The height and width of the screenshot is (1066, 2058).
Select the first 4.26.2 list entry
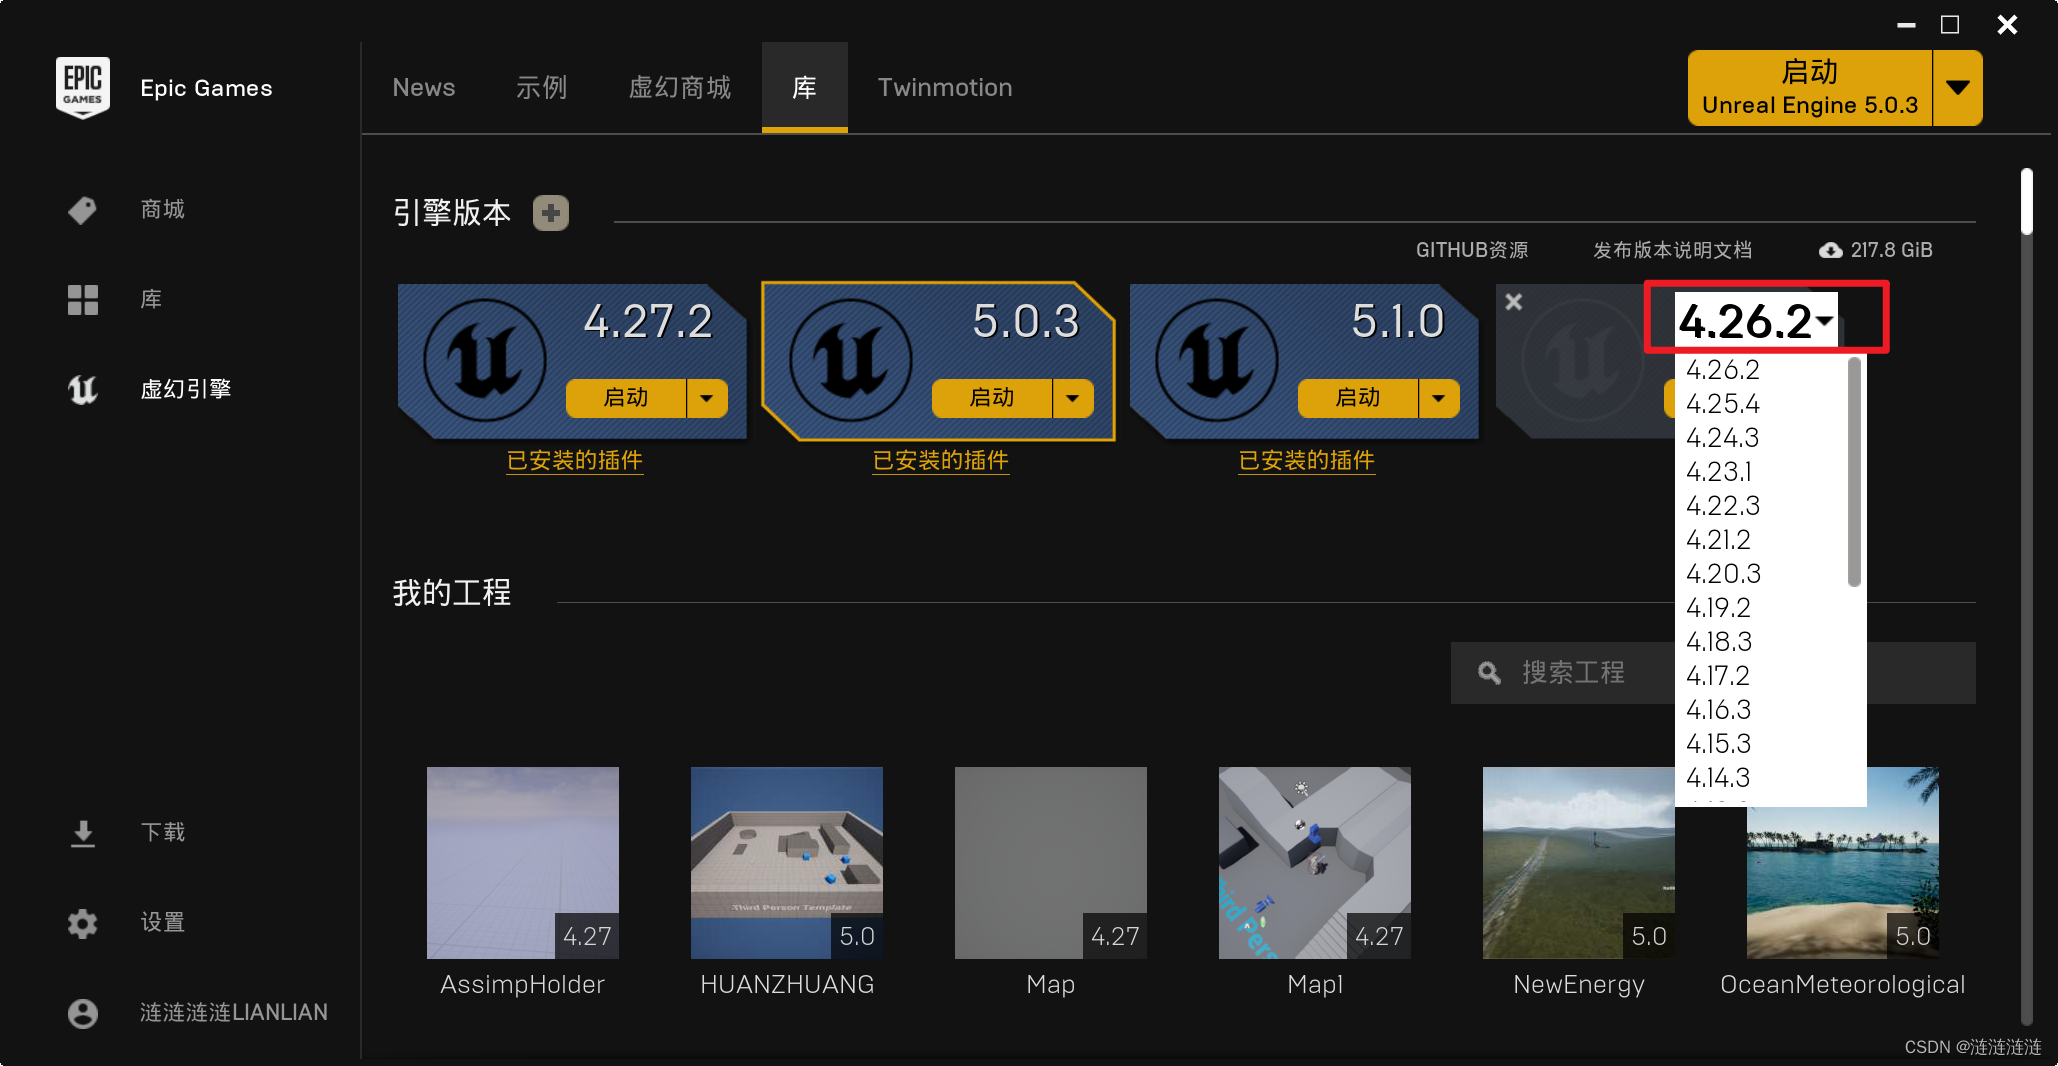[x=1723, y=370]
